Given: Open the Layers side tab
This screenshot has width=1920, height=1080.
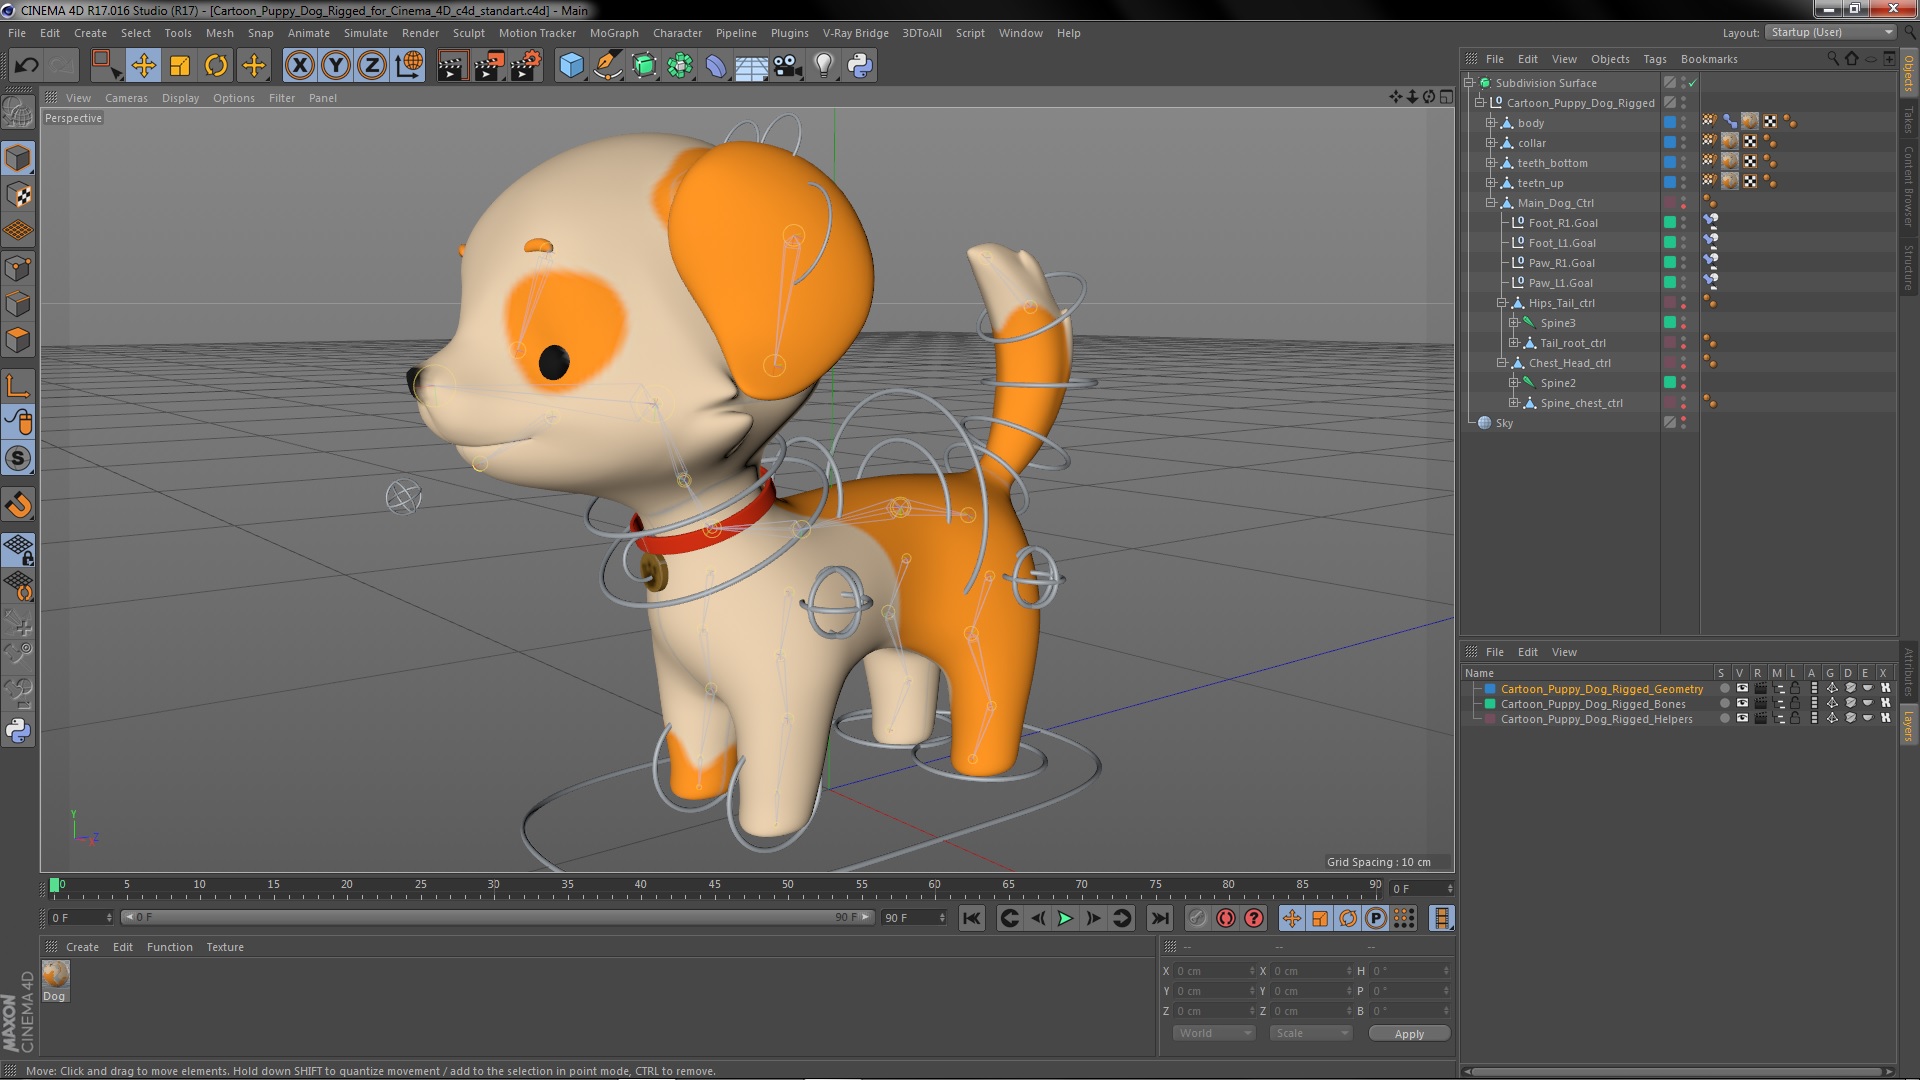Looking at the screenshot, I should point(1909,726).
